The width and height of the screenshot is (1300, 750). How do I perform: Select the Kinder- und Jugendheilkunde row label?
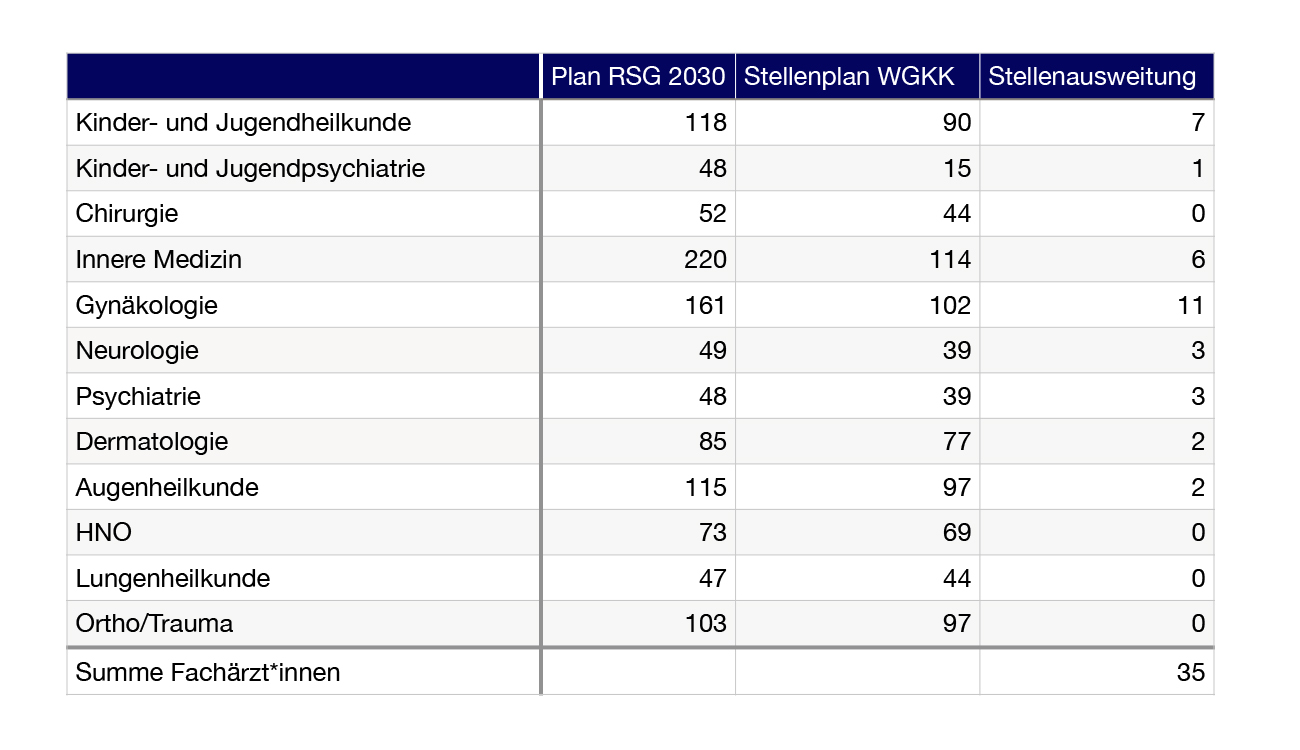[x=243, y=123]
